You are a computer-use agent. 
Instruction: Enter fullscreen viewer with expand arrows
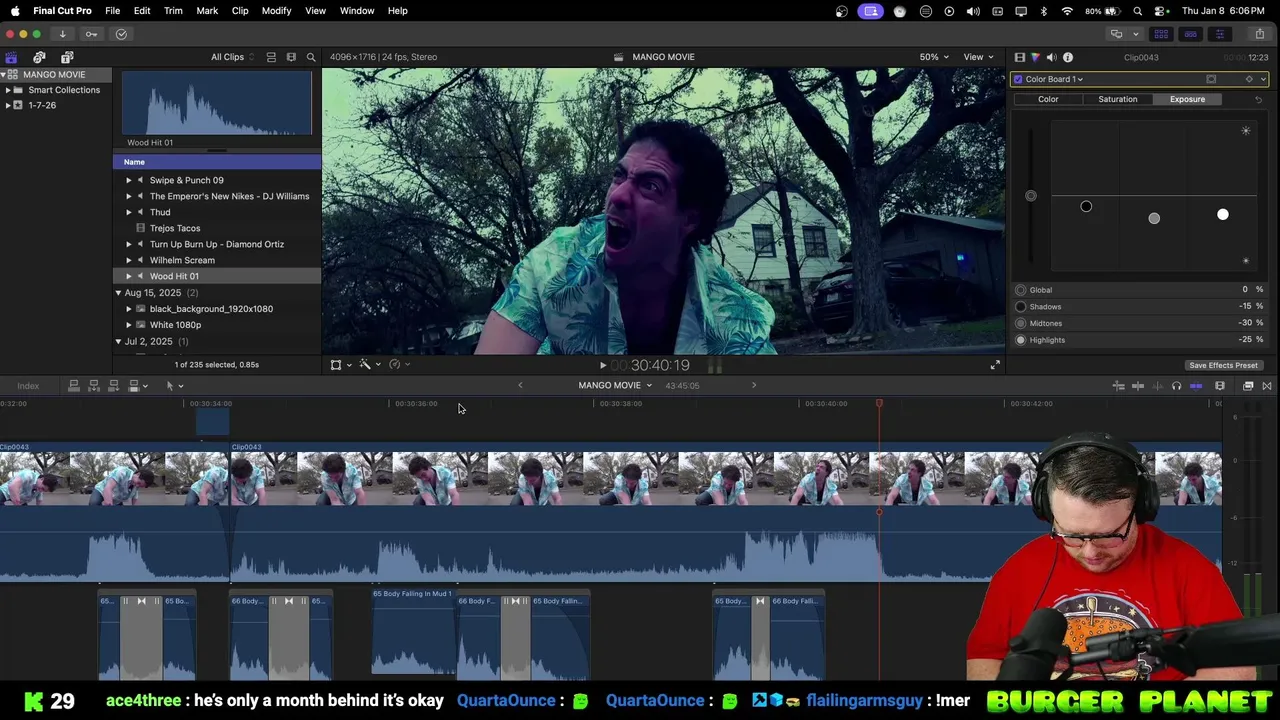pyautogui.click(x=995, y=366)
